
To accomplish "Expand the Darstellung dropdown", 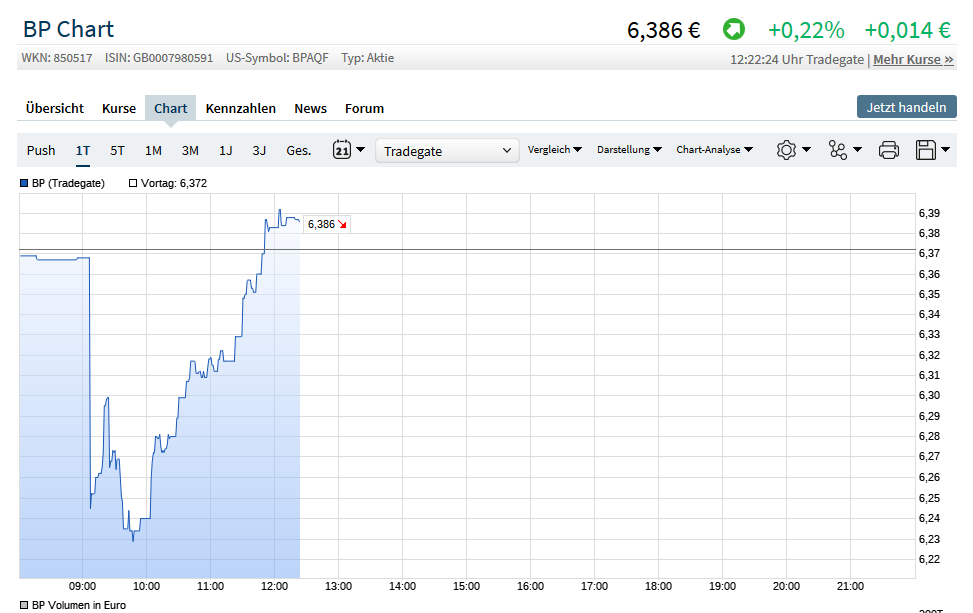I will [629, 150].
